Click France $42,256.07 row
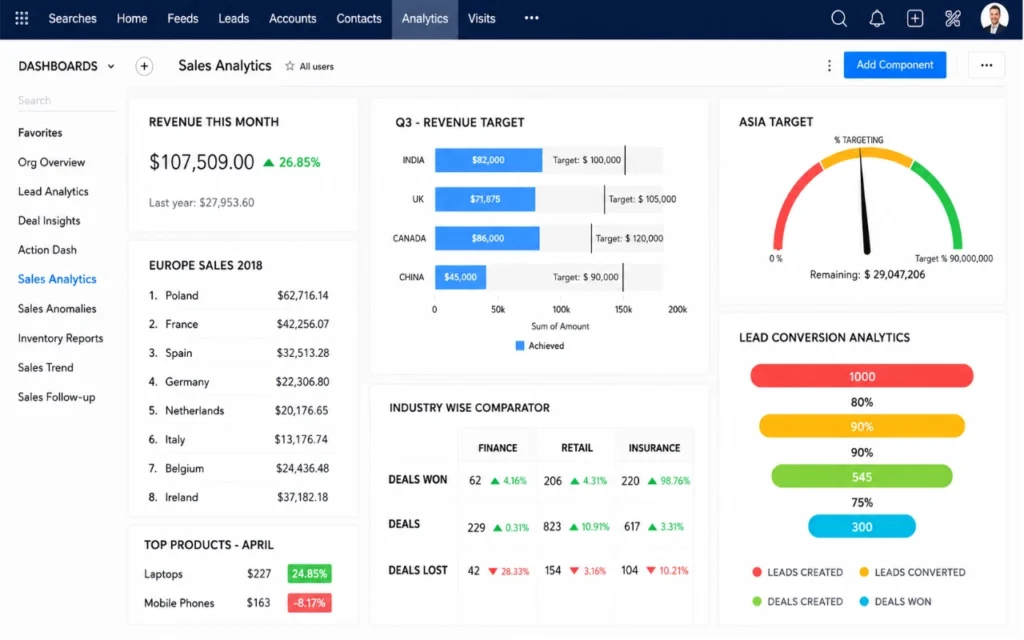This screenshot has height=640, width=1024. coord(239,324)
